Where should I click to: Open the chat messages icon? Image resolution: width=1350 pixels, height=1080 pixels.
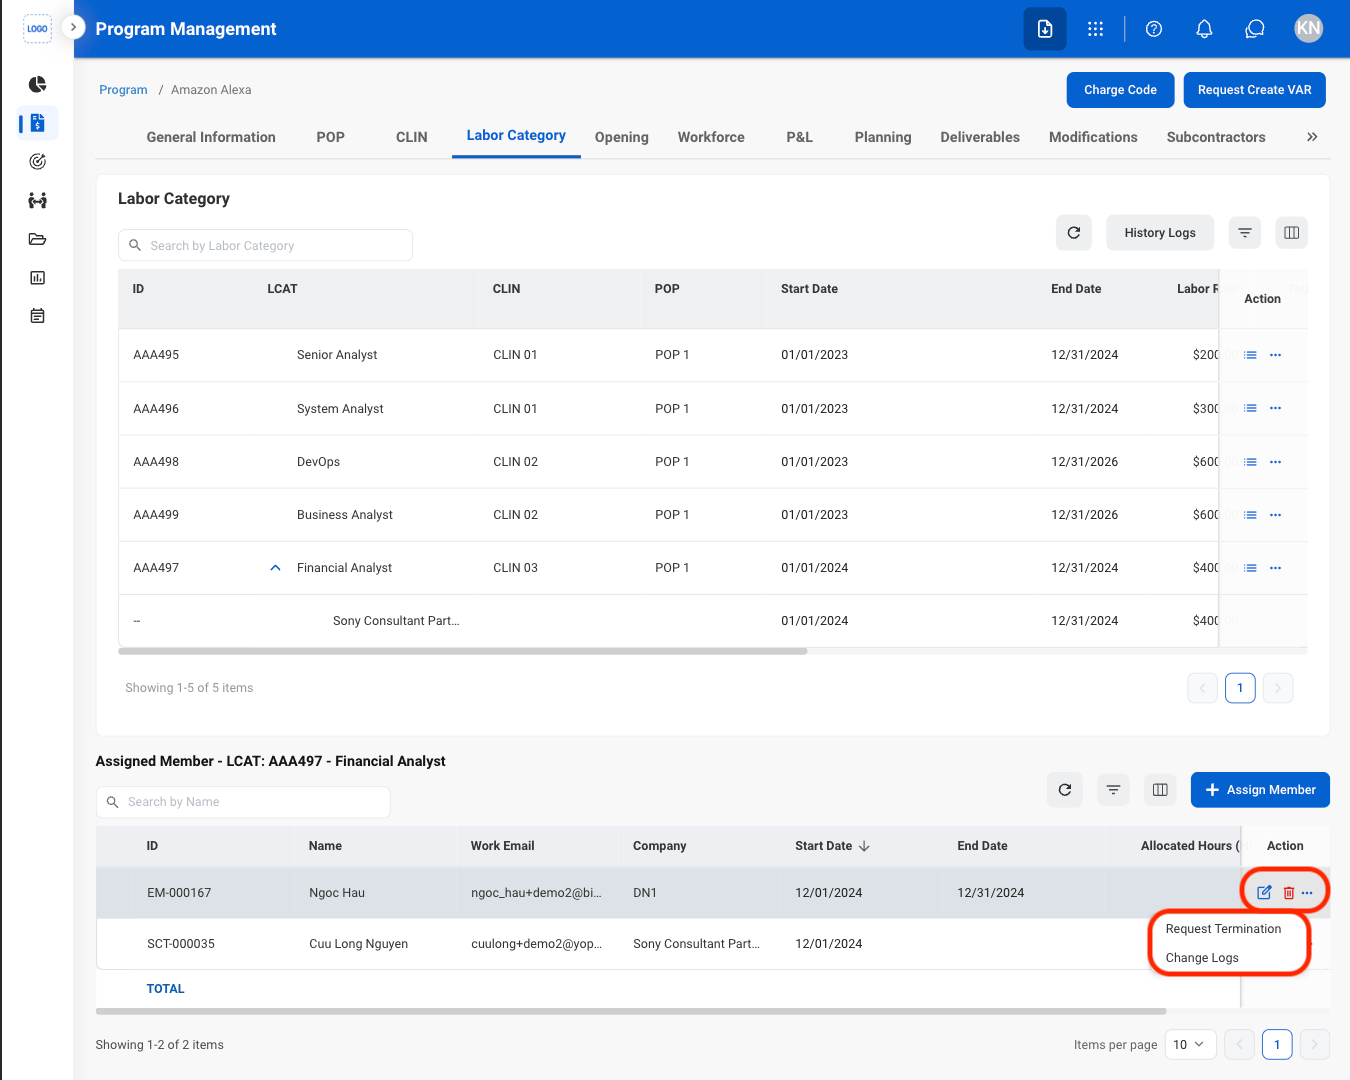(1255, 29)
